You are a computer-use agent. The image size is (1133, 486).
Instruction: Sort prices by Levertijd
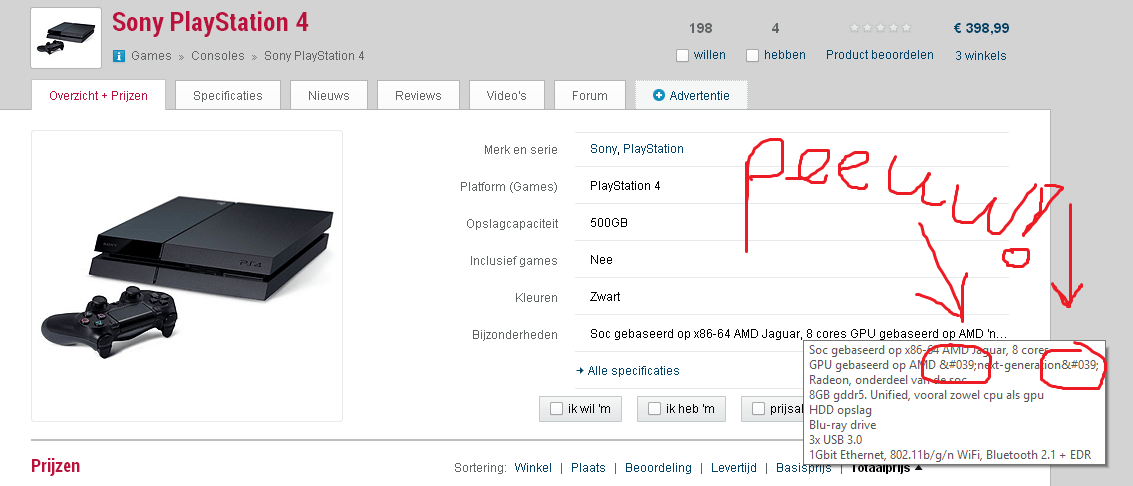coord(733,468)
